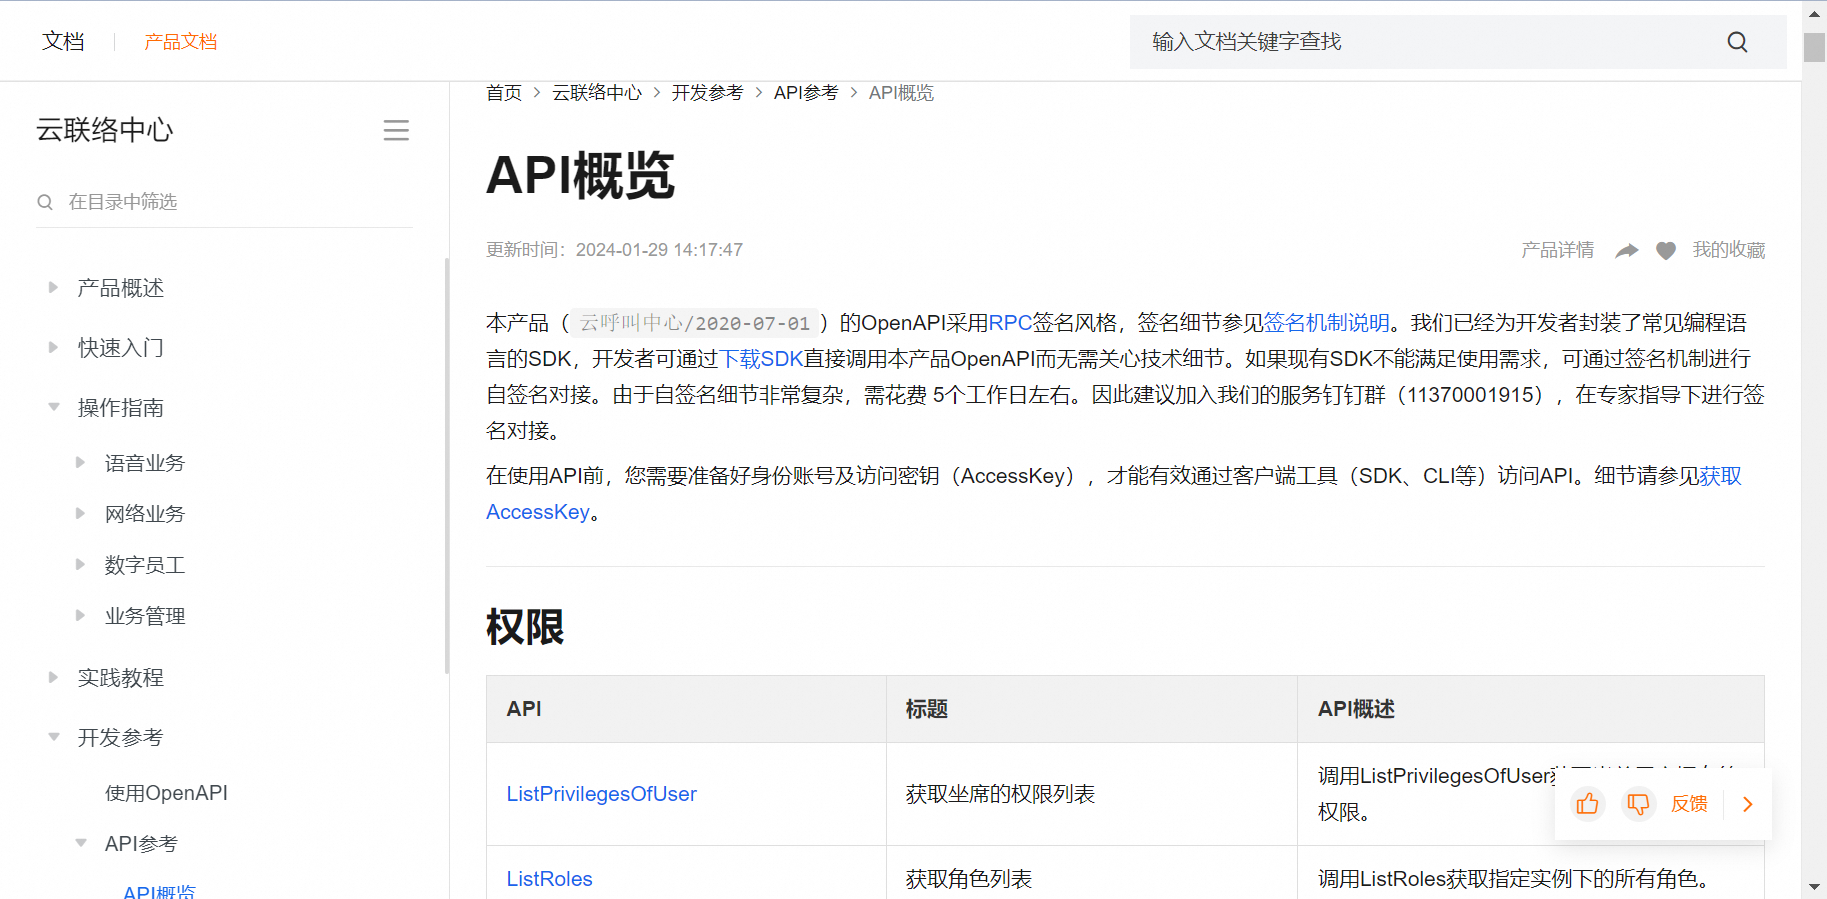Focus the 在目录中筛选 filter field

click(x=224, y=202)
